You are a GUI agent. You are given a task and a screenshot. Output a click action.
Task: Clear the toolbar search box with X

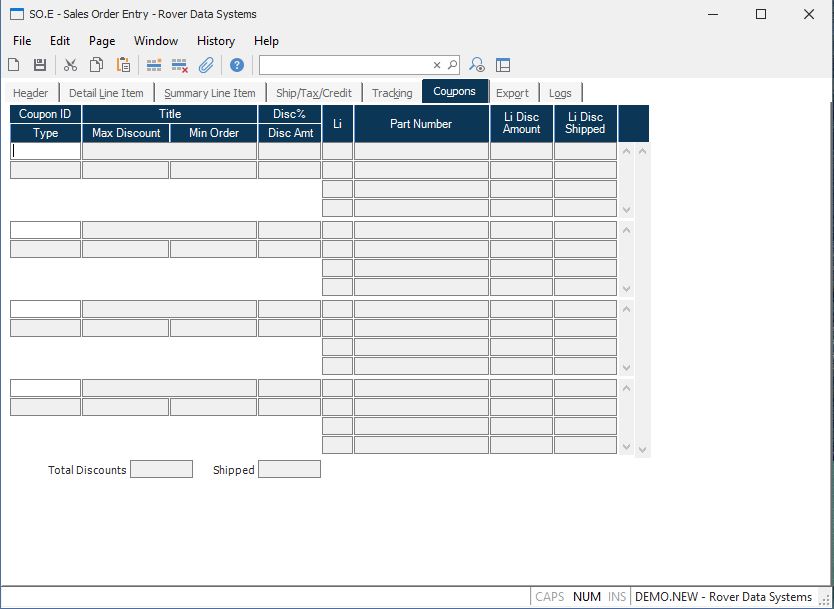tap(437, 65)
